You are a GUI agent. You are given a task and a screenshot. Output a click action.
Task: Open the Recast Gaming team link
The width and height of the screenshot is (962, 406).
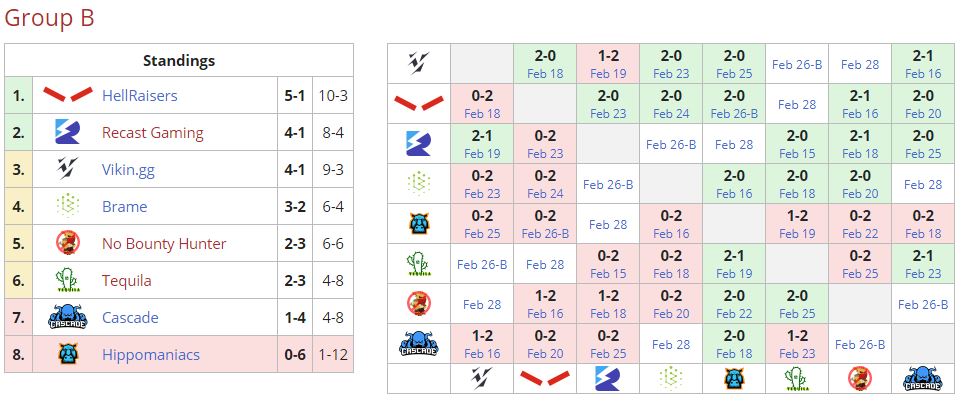152,133
